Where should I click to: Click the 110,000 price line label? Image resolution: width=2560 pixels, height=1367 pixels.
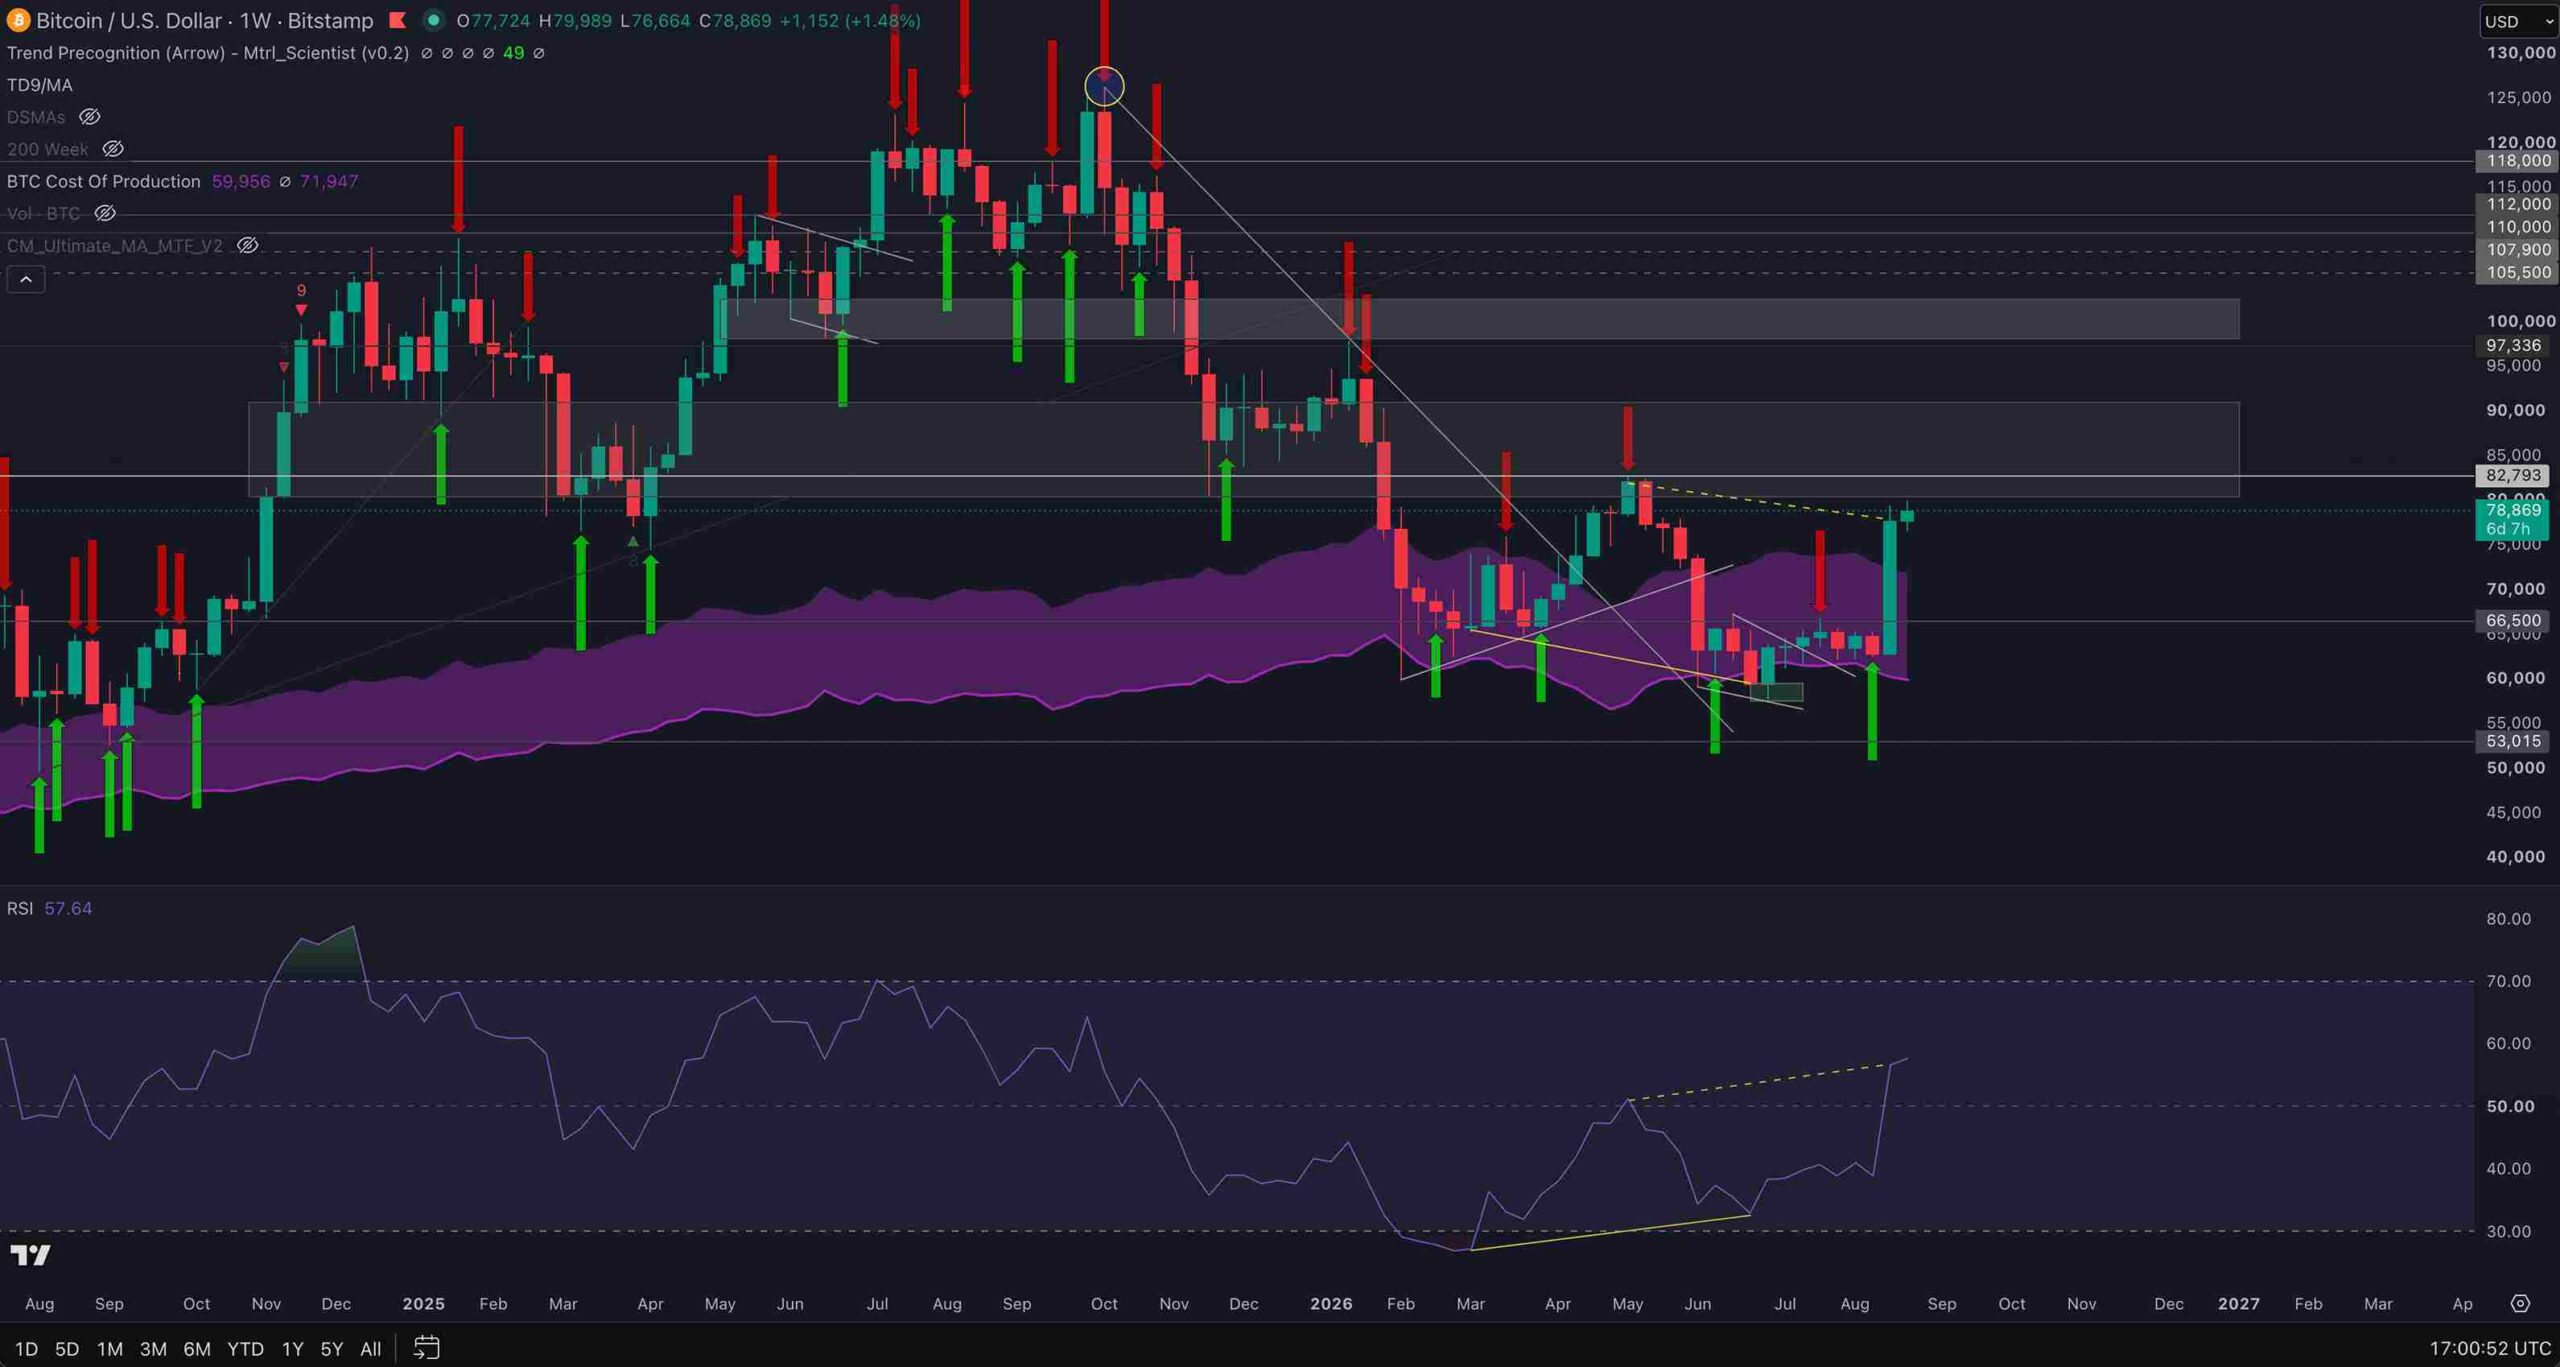[x=2519, y=227]
